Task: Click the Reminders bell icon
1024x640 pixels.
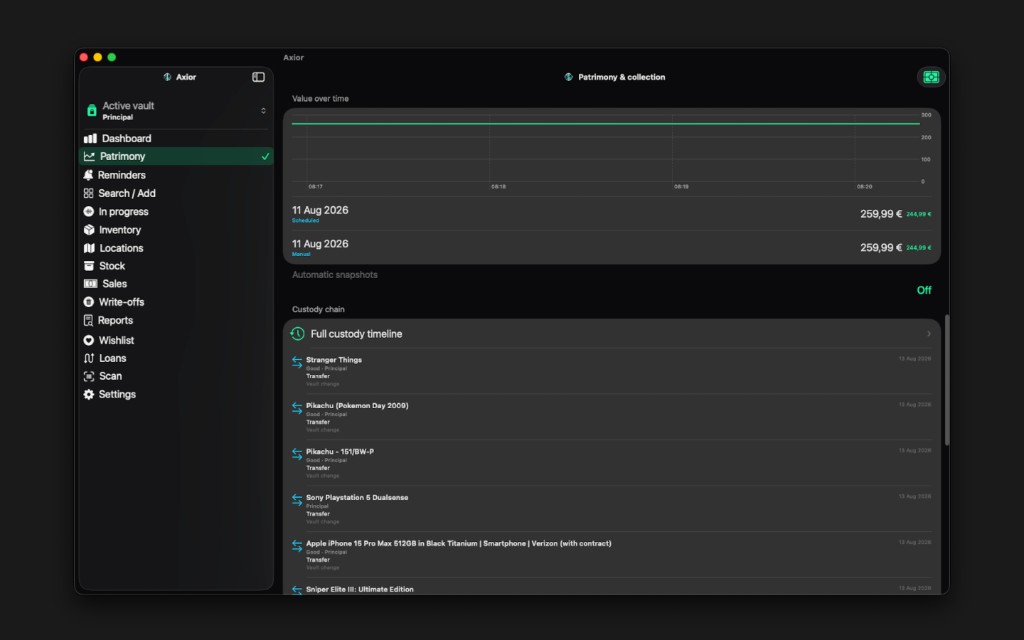Action: 88,175
